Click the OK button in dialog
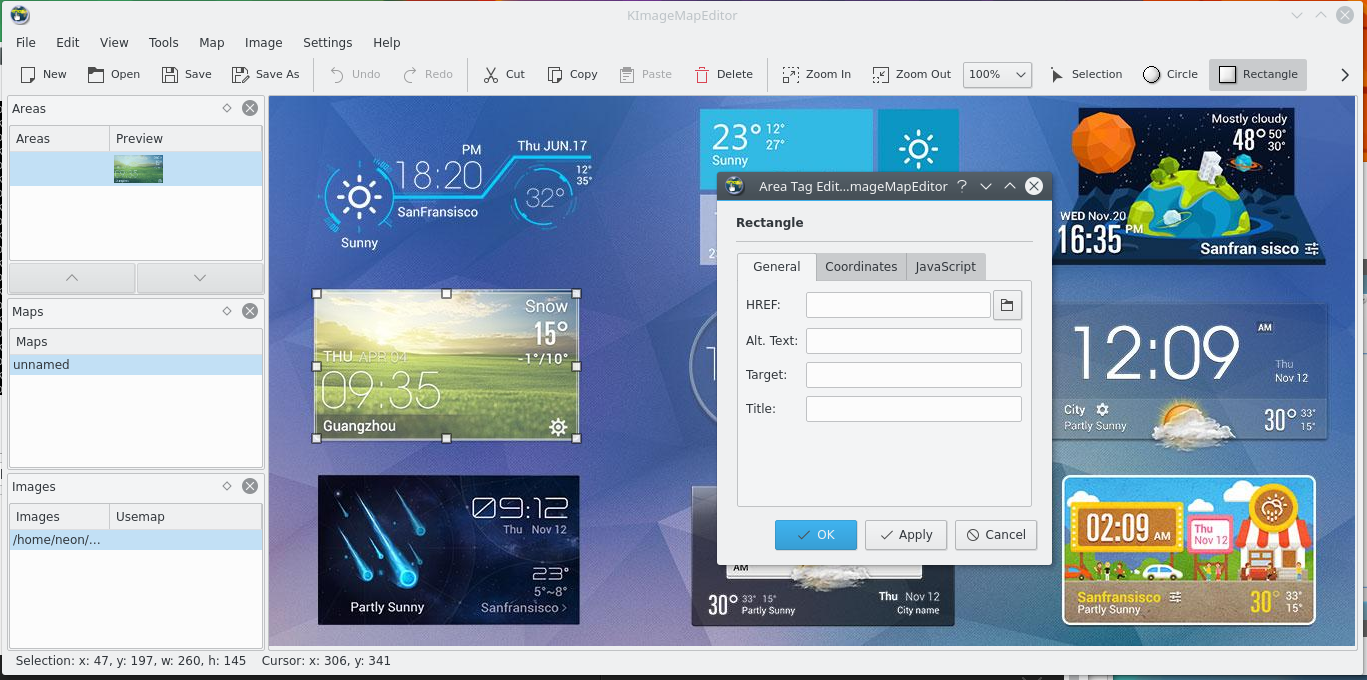The width and height of the screenshot is (1367, 680). point(815,535)
